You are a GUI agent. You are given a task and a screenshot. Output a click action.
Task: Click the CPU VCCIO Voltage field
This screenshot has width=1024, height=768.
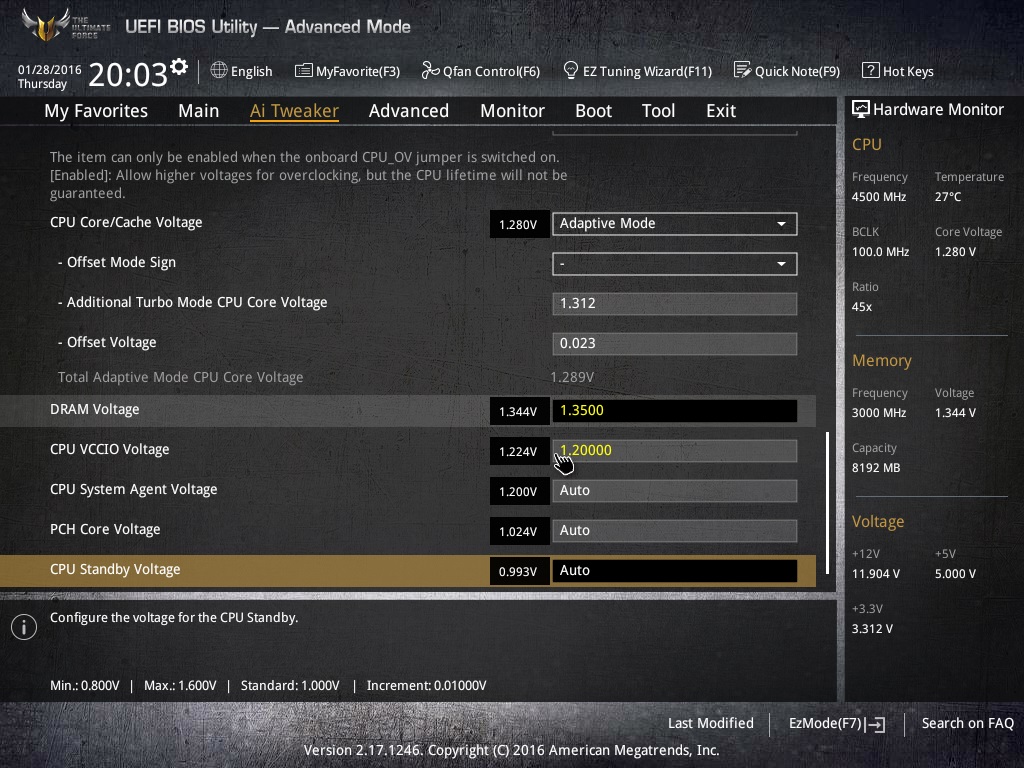point(675,451)
